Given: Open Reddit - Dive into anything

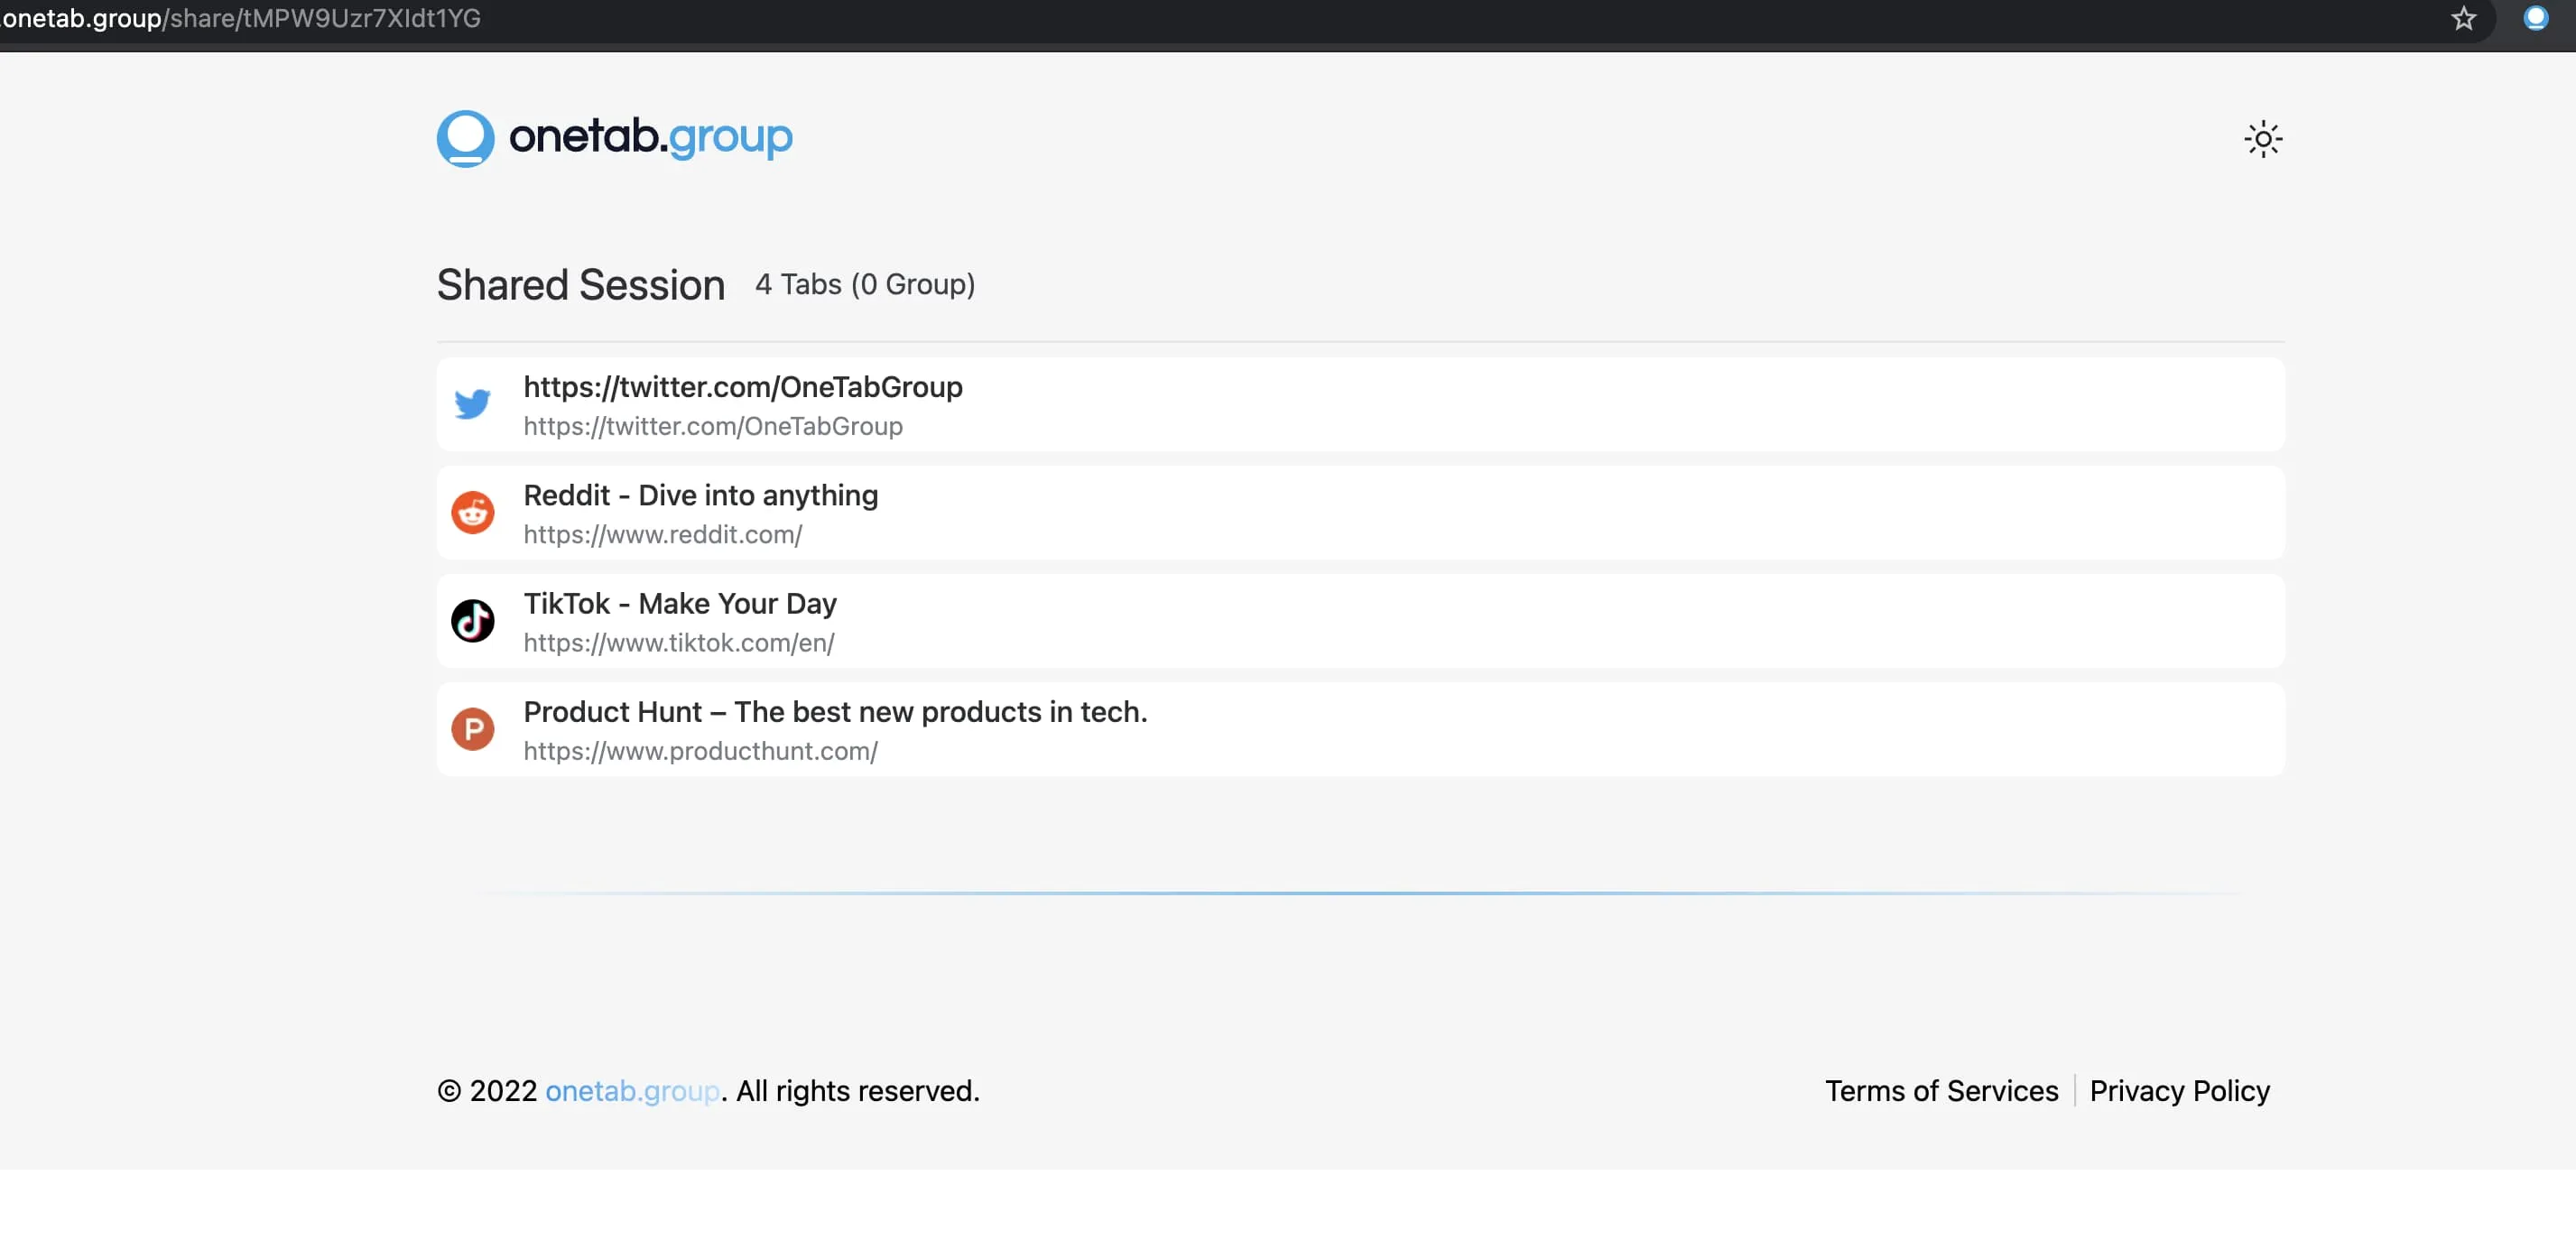Looking at the screenshot, I should [x=700, y=495].
